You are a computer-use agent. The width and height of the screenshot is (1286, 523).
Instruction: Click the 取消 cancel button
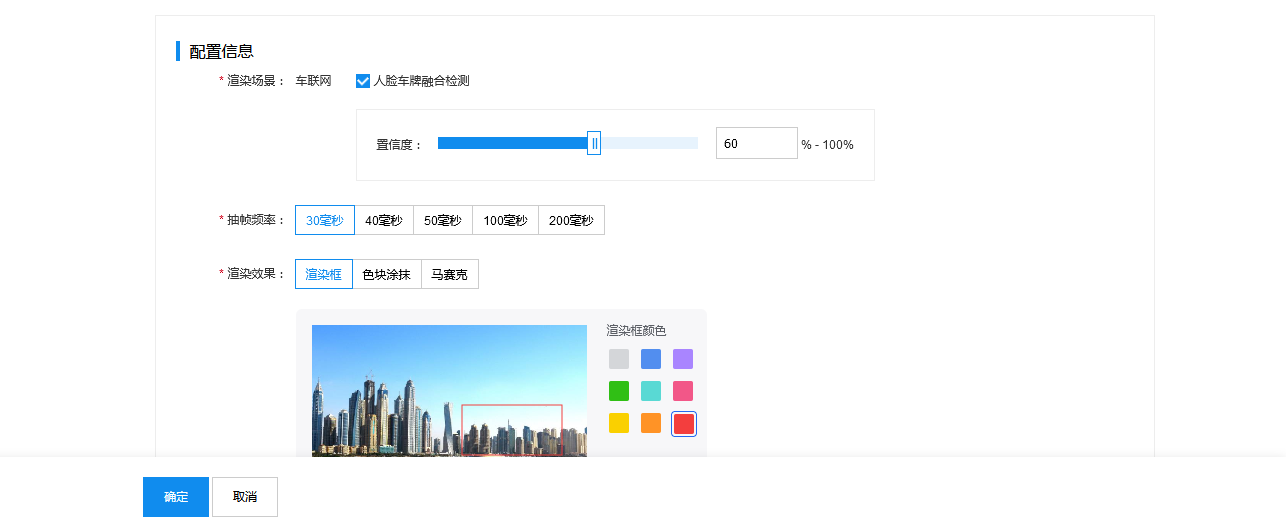(x=245, y=497)
